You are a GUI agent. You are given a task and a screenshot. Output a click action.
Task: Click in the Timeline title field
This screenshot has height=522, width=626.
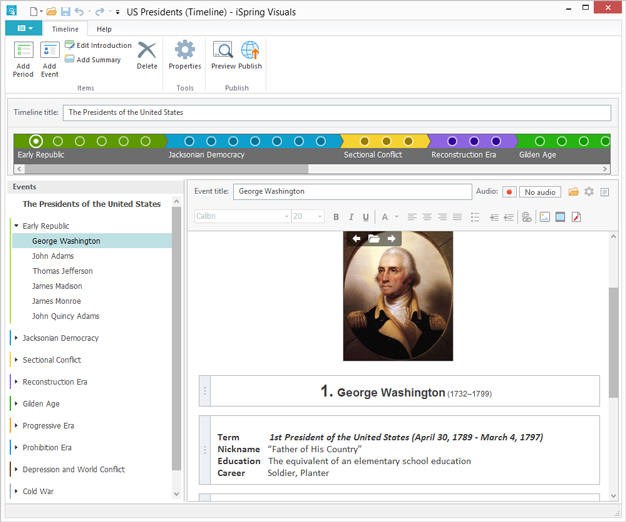[x=337, y=113]
